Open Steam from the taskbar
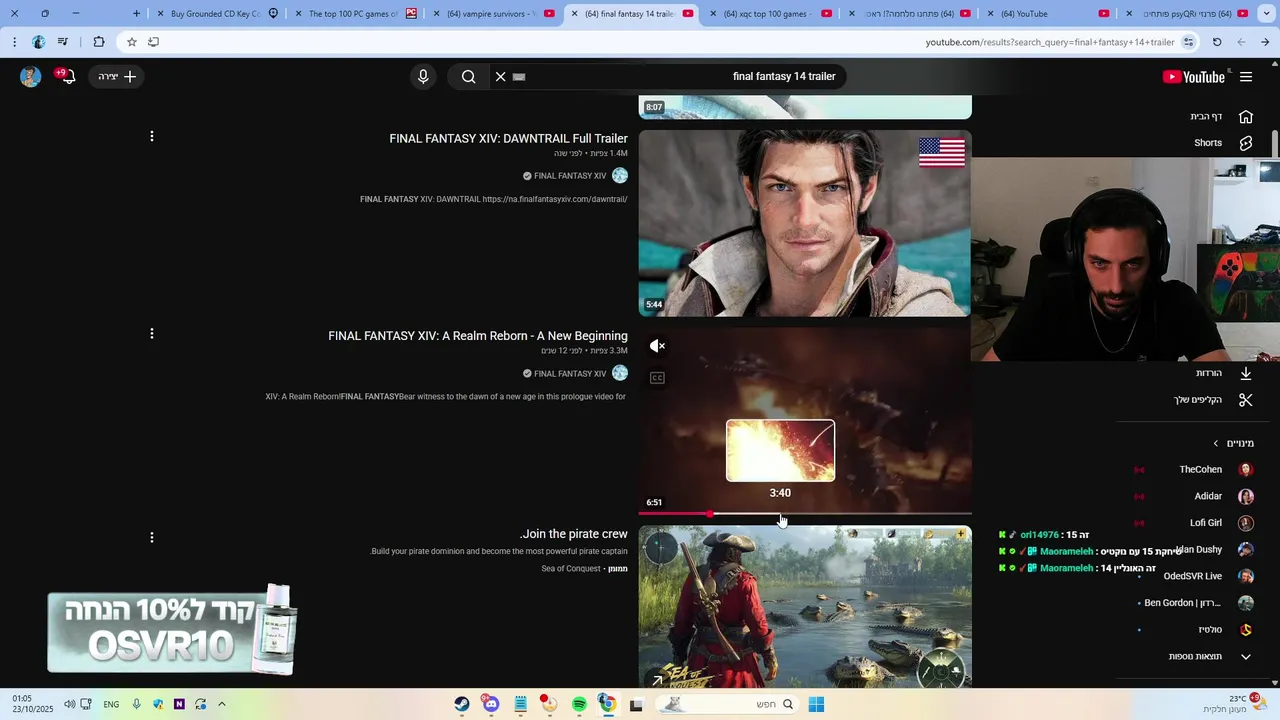Viewport: 1280px width, 720px height. pyautogui.click(x=462, y=704)
